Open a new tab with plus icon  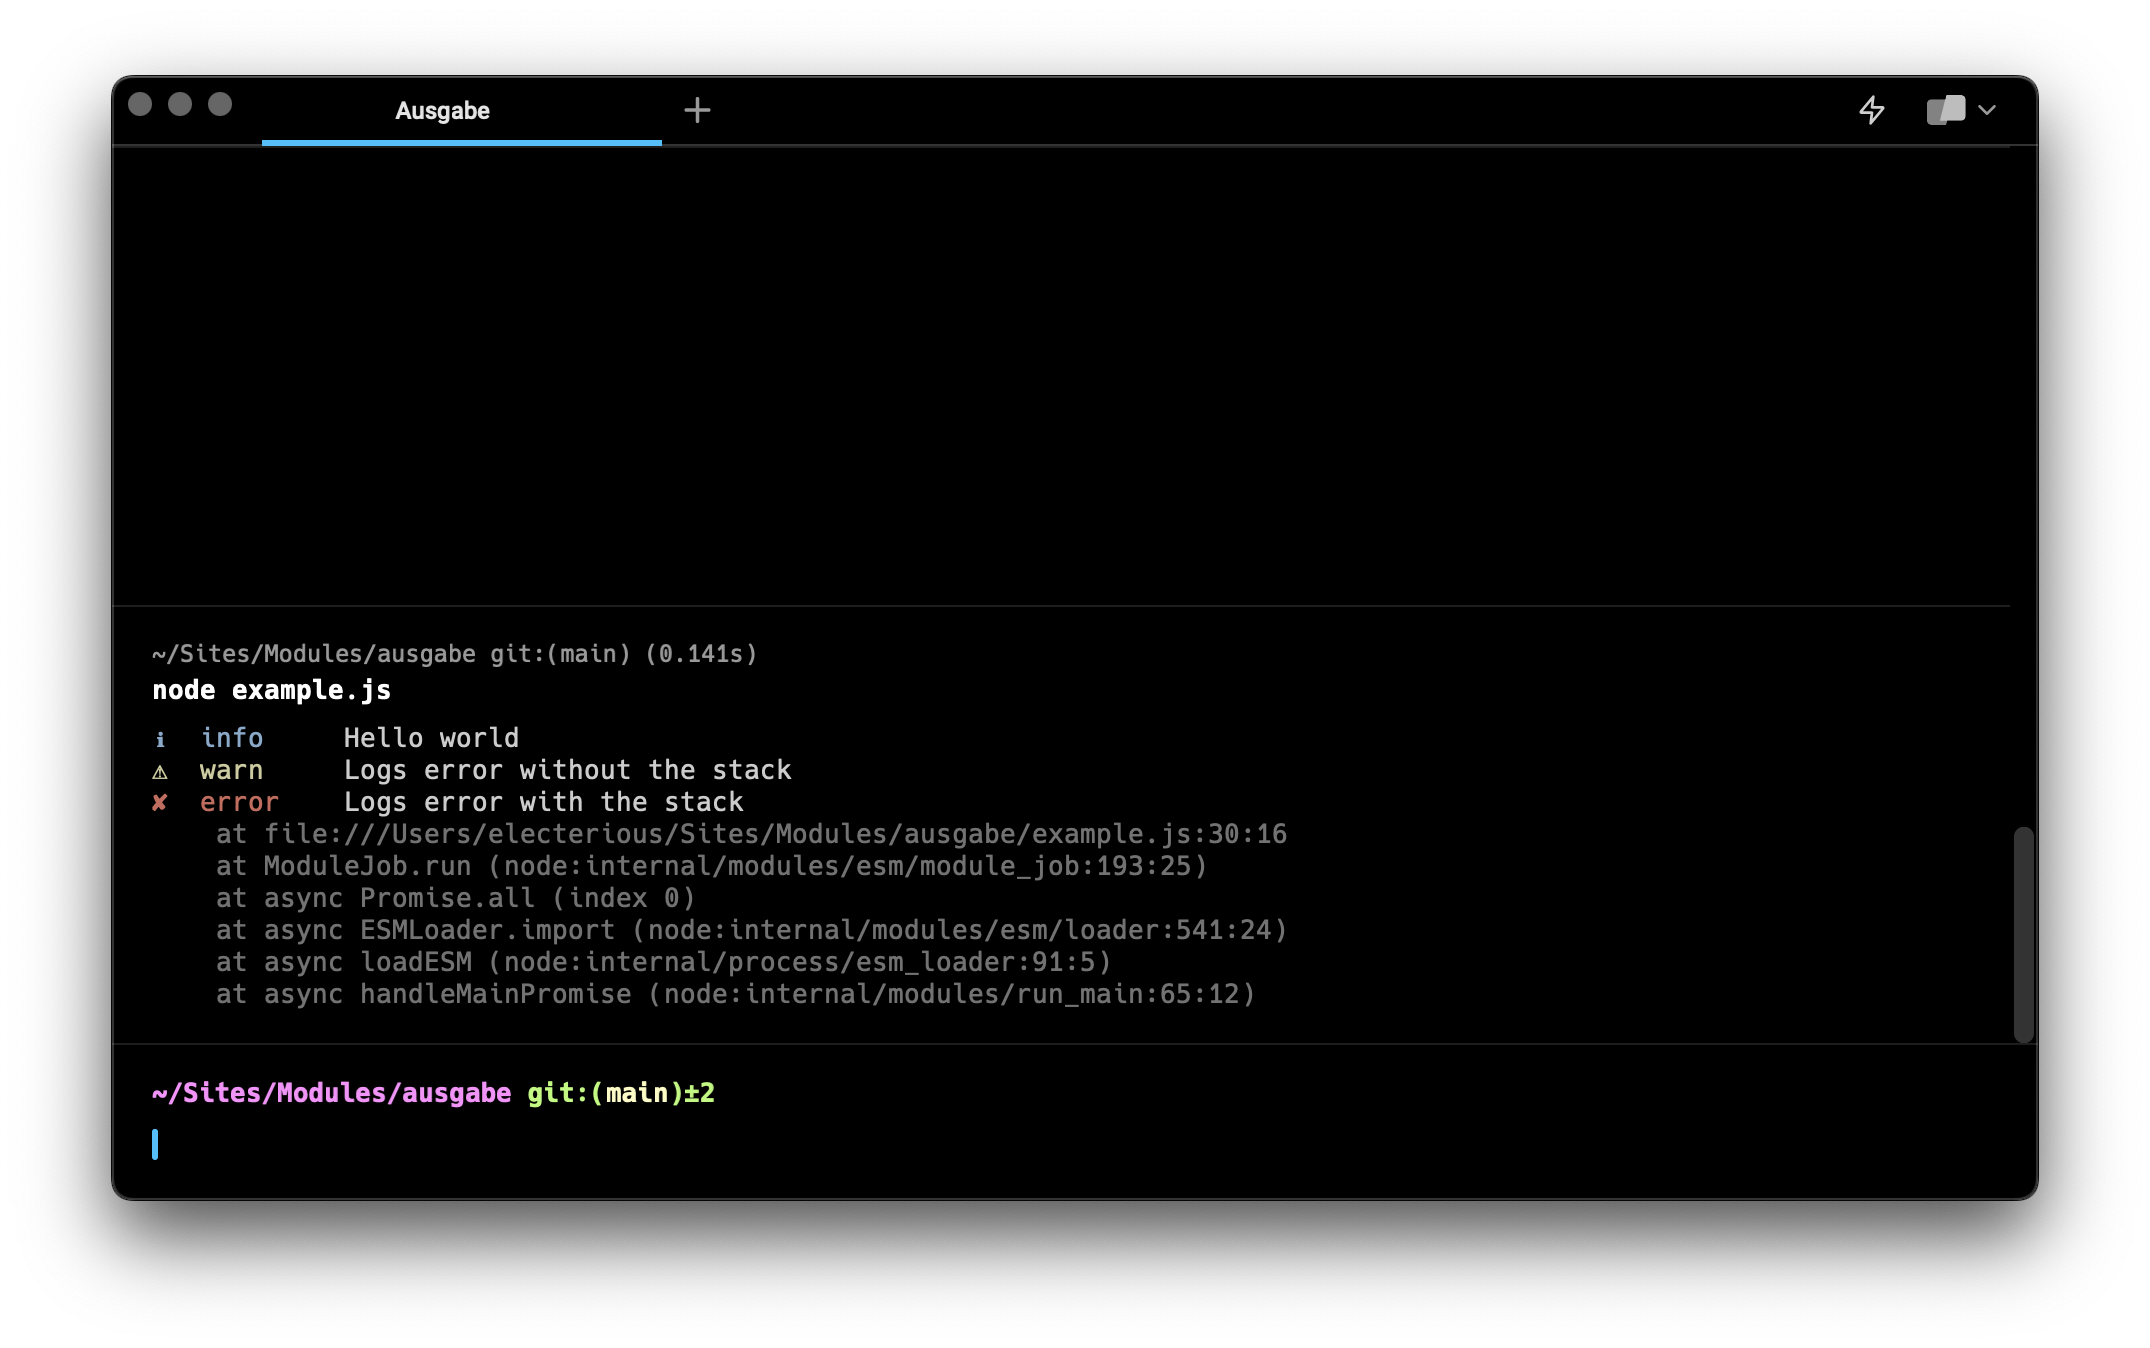click(697, 110)
